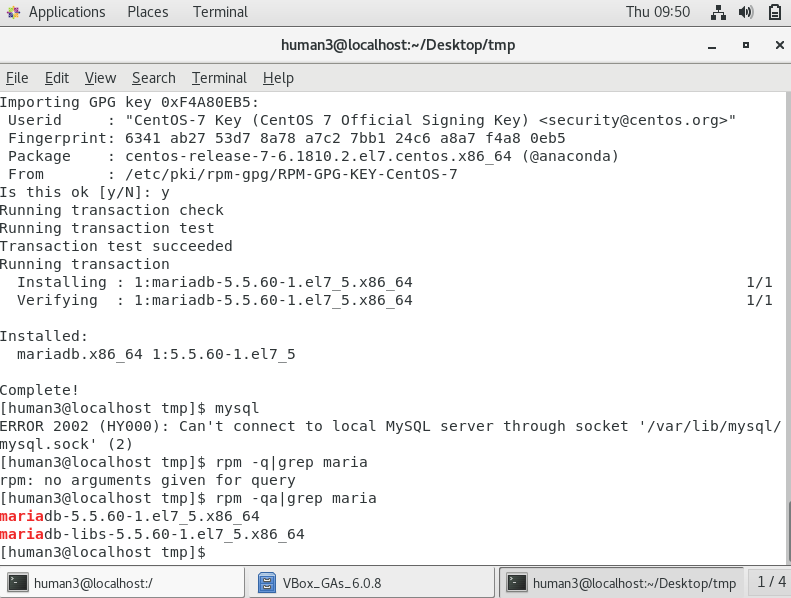Image resolution: width=791 pixels, height=598 pixels.
Task: Click the terminal scrollbar thumb
Action: pos(788,531)
